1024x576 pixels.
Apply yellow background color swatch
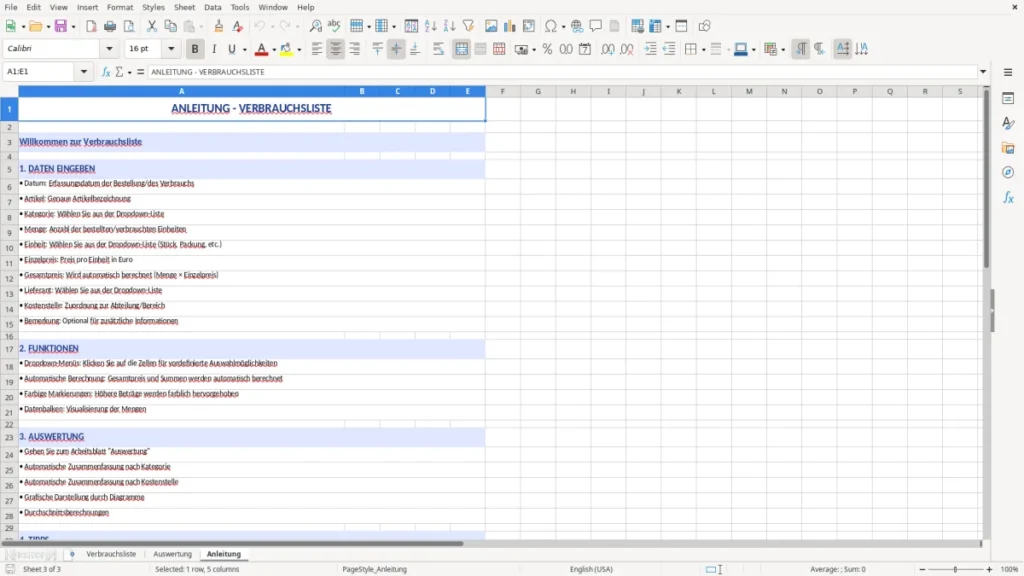tap(286, 49)
